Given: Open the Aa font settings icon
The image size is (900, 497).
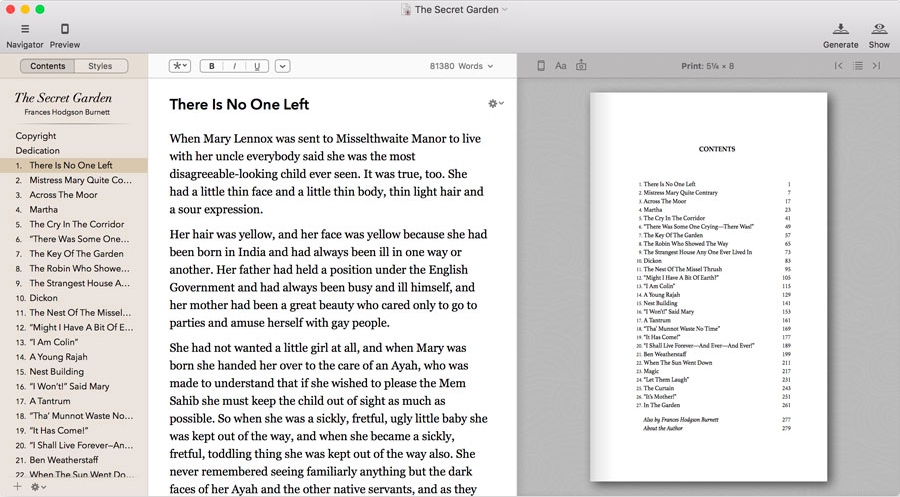Looking at the screenshot, I should (x=561, y=66).
